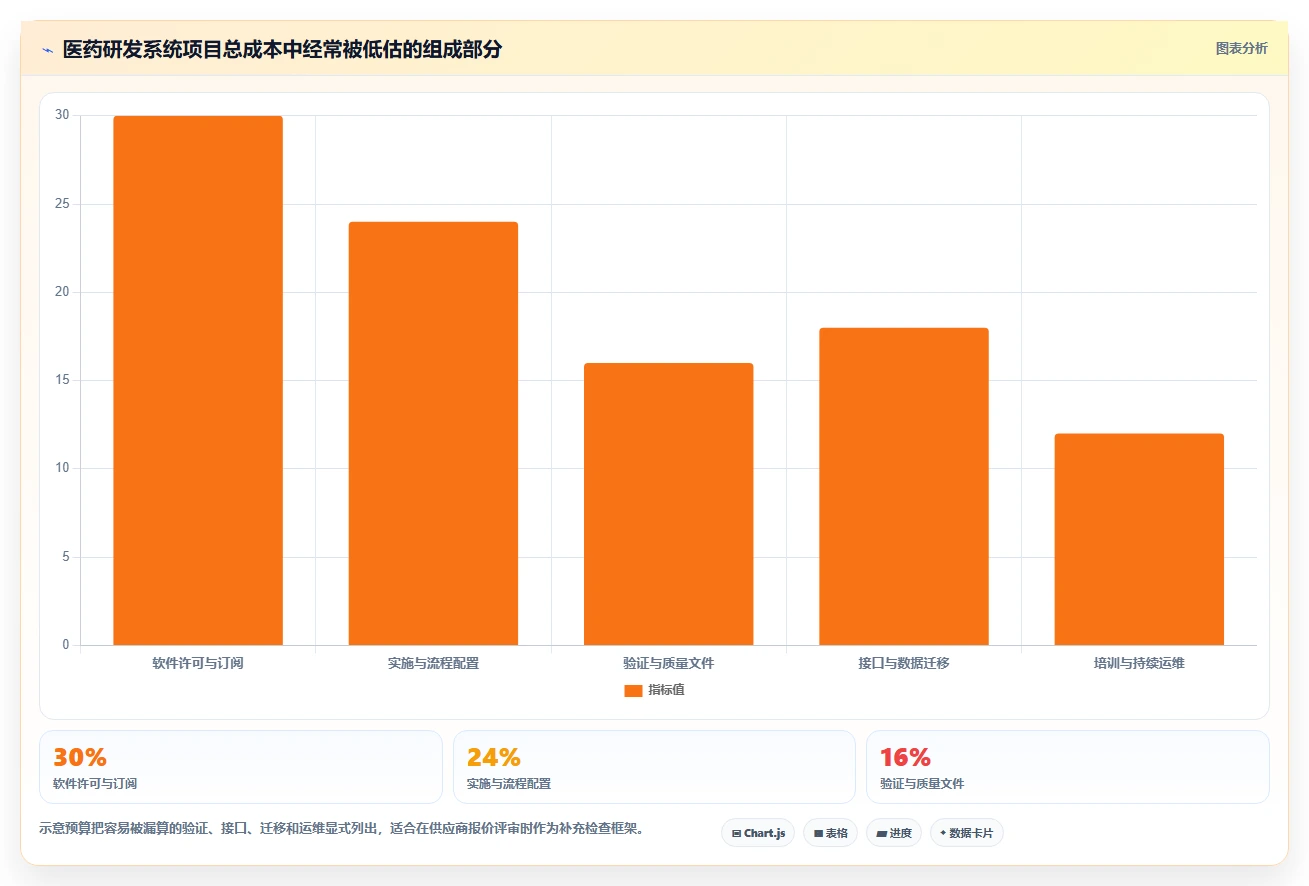This screenshot has width=1309, height=886.
Task: Click the footer note starting with 示意预算
Action: 341,828
